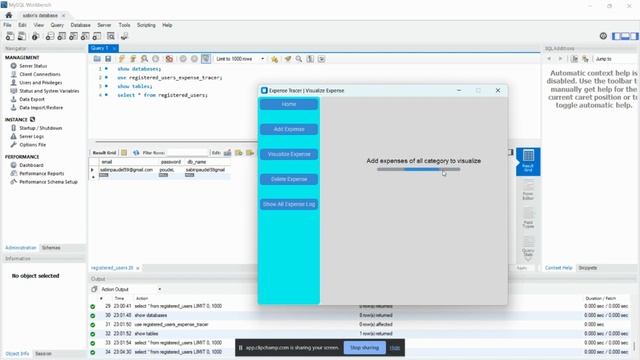Beautify the query with broom icon
Image resolution: width=640 pixels, height=360 pixels.
288,59
